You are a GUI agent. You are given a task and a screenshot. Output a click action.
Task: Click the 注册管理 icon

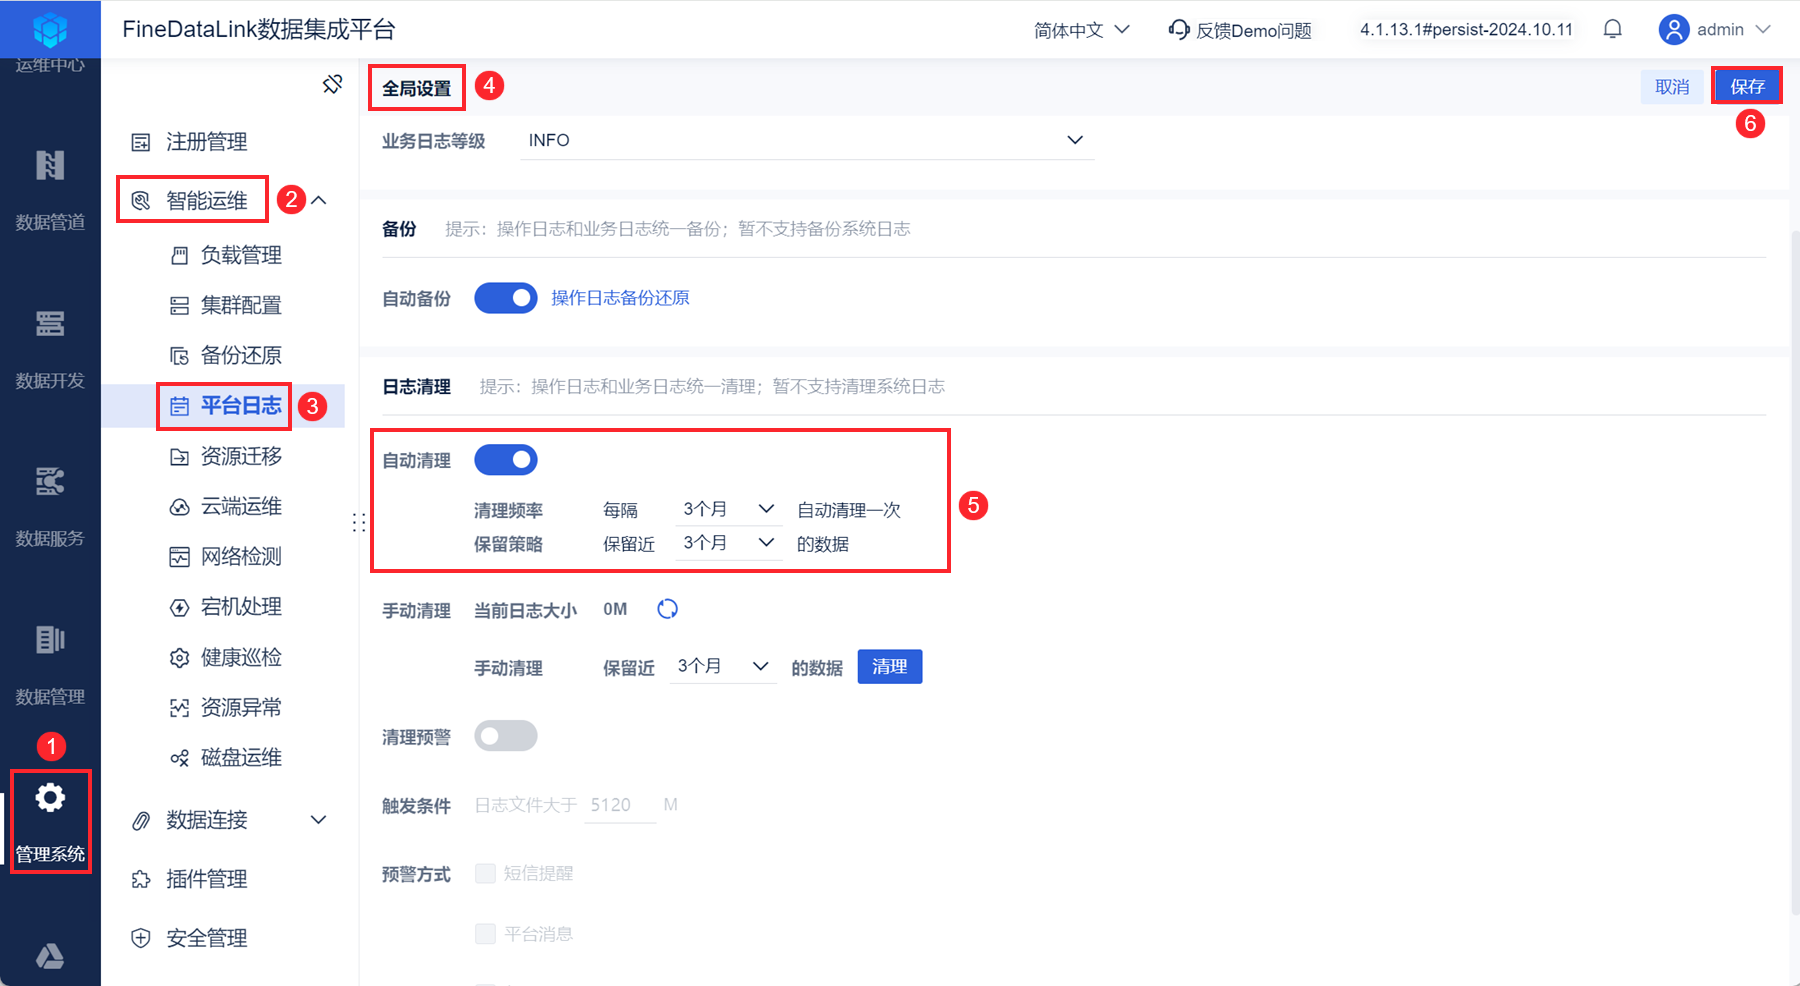coord(141,142)
